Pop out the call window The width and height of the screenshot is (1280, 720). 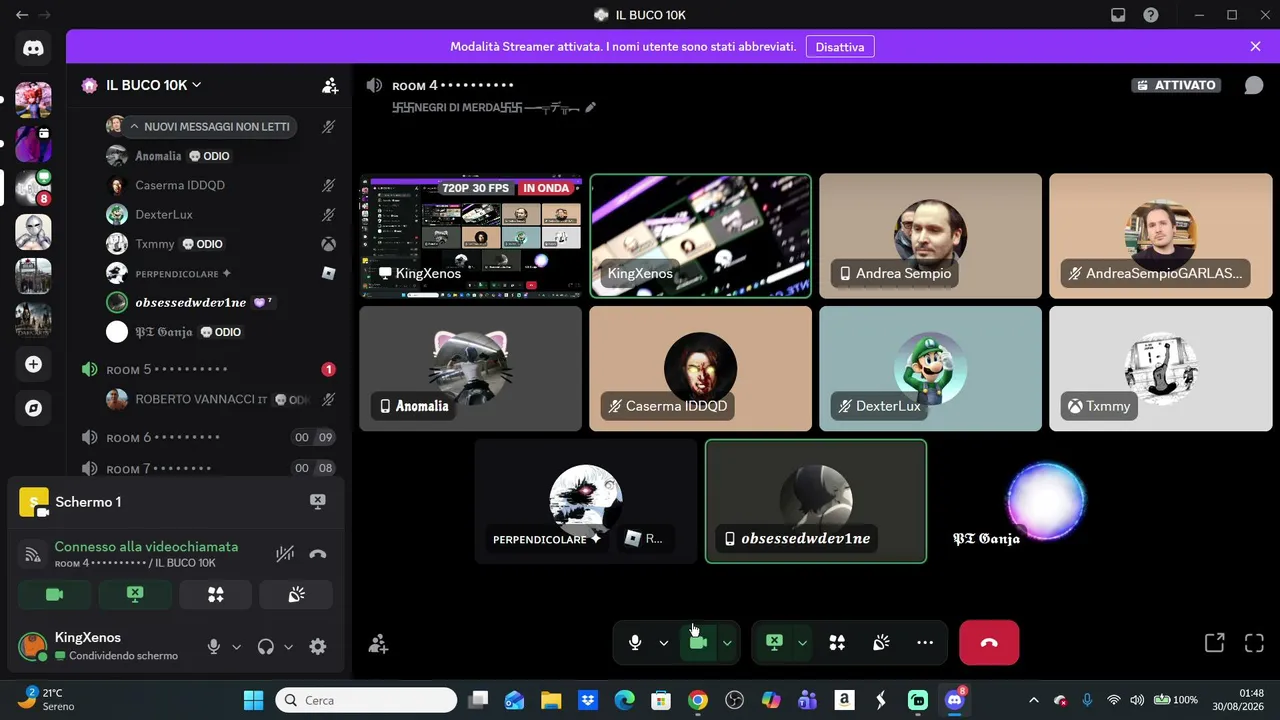(1214, 643)
